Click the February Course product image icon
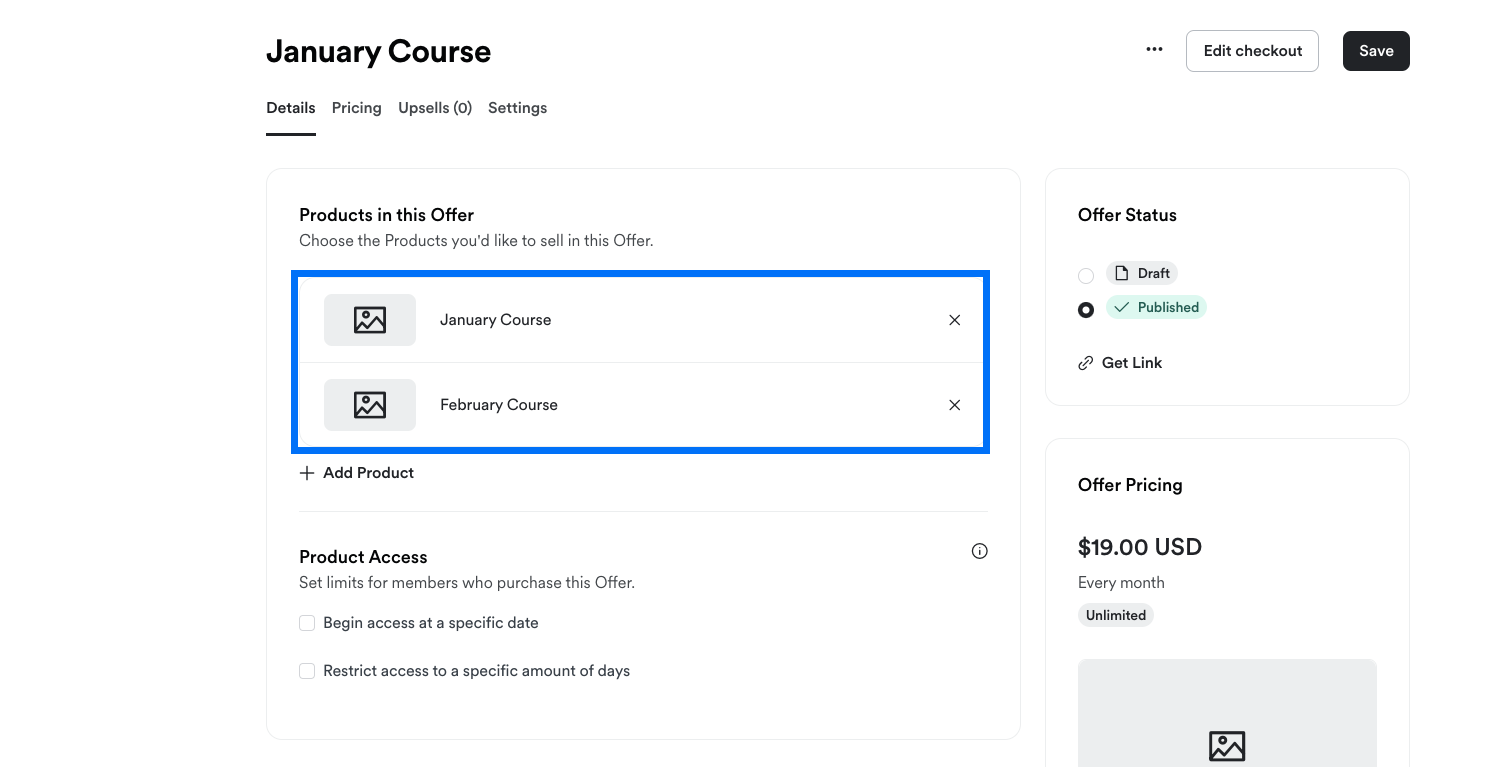Viewport: 1502px width, 767px height. 370,404
